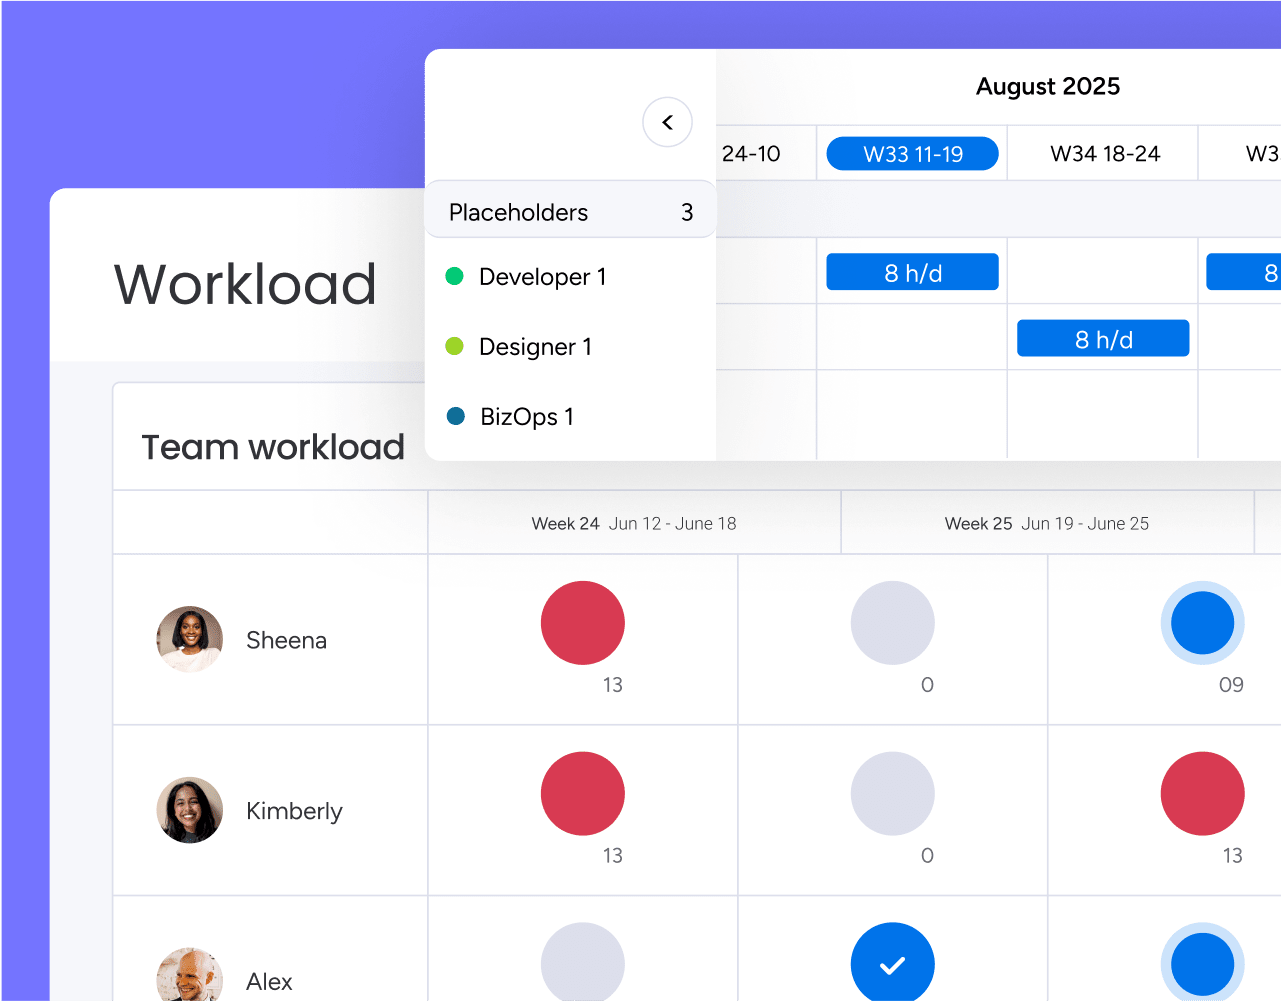The height and width of the screenshot is (1001, 1281).
Task: Select Kimberly's red circle in Week 25
Action: tap(1202, 793)
